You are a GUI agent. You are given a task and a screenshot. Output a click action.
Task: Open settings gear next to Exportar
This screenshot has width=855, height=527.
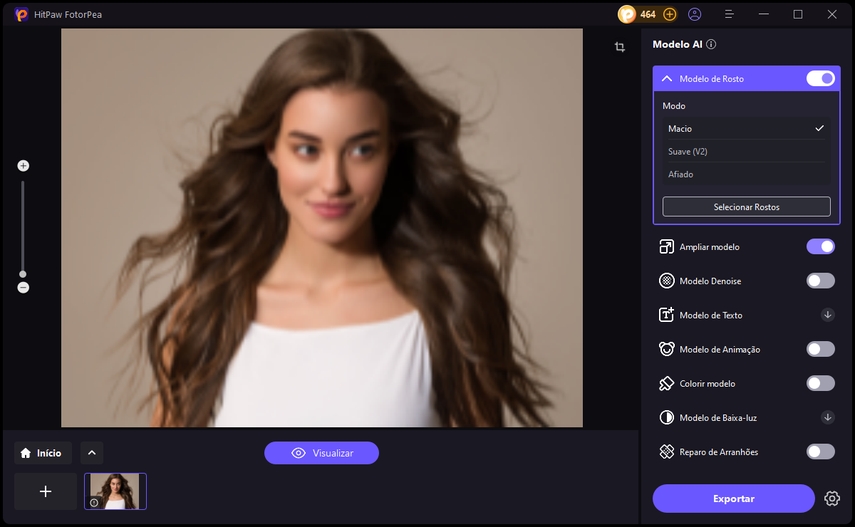(832, 498)
